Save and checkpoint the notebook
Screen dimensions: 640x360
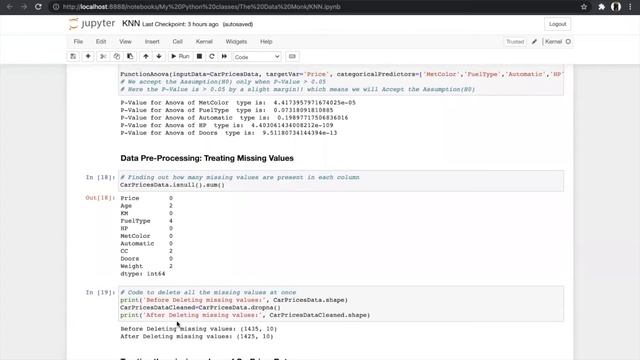pos(73,57)
